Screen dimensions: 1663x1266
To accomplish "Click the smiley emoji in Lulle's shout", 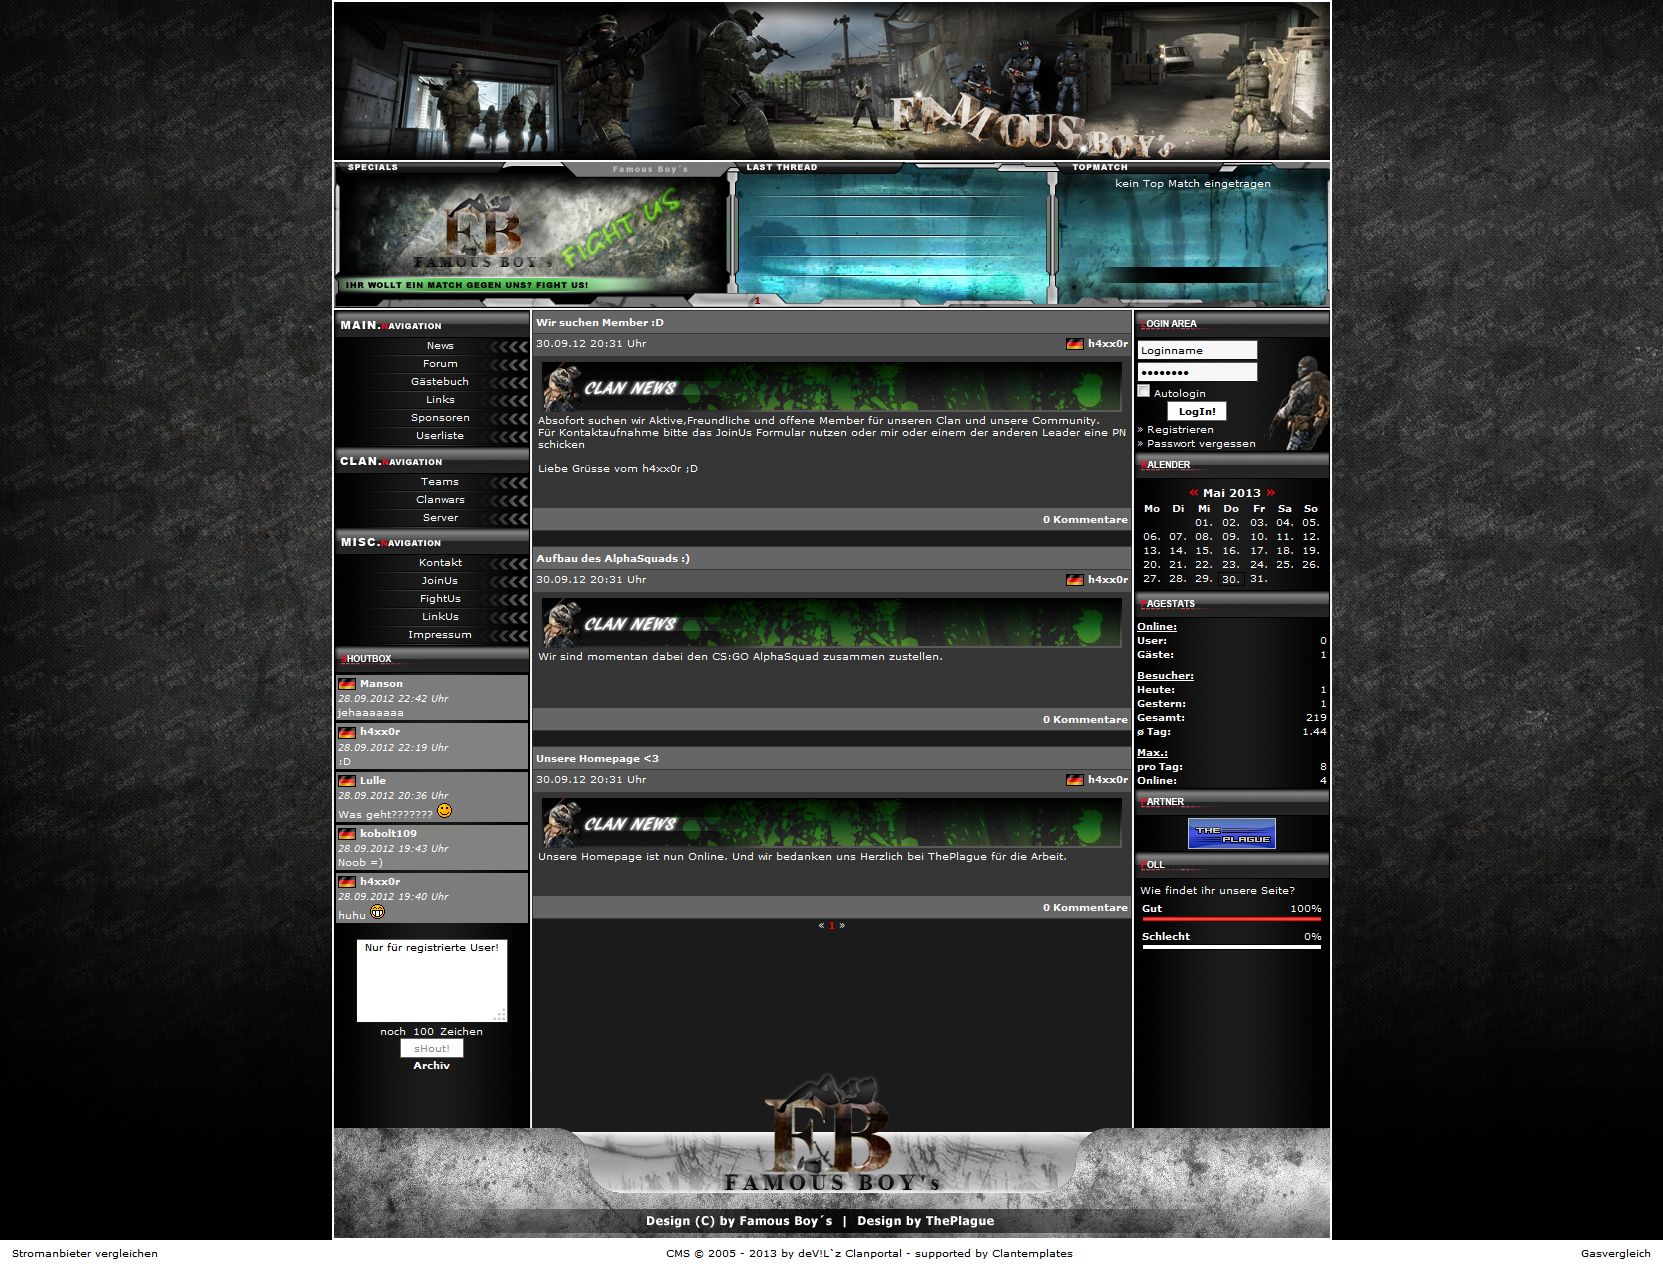I will coord(445,811).
